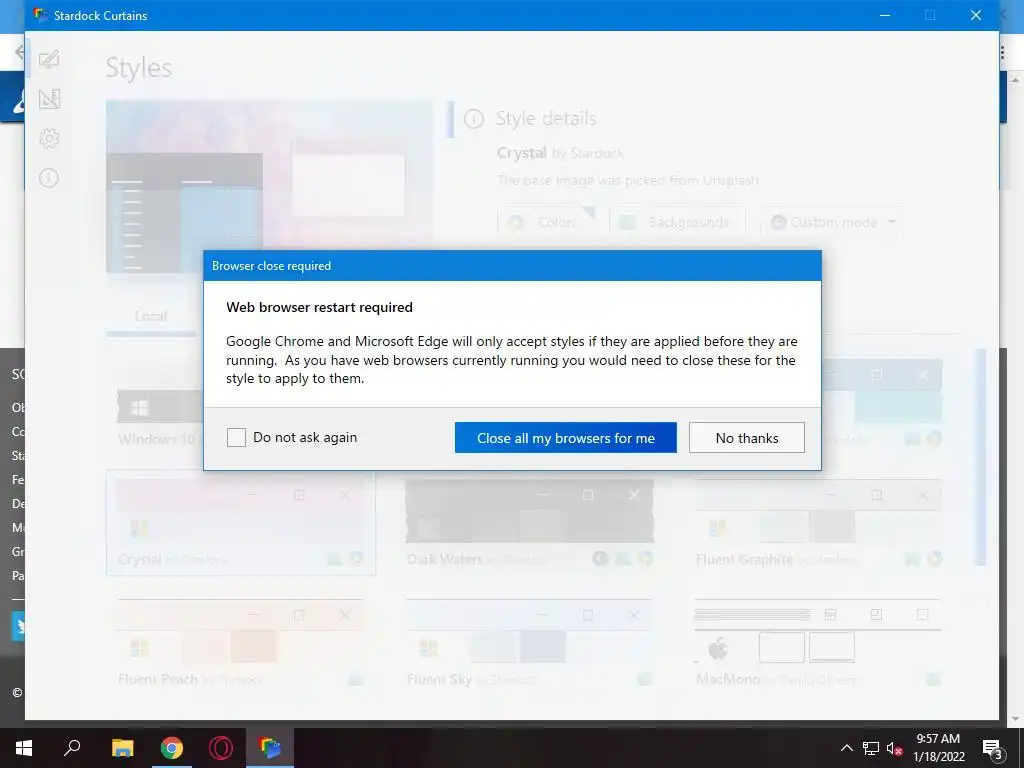Select the Fluent Graphite style card
Image resolution: width=1024 pixels, height=768 pixels.
[818, 523]
